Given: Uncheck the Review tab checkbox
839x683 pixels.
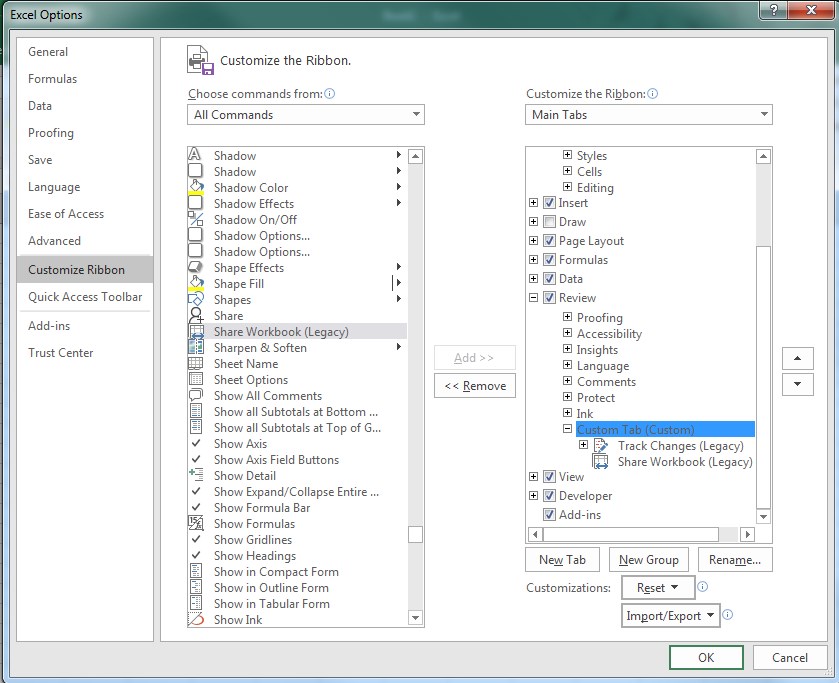Looking at the screenshot, I should click(x=549, y=298).
